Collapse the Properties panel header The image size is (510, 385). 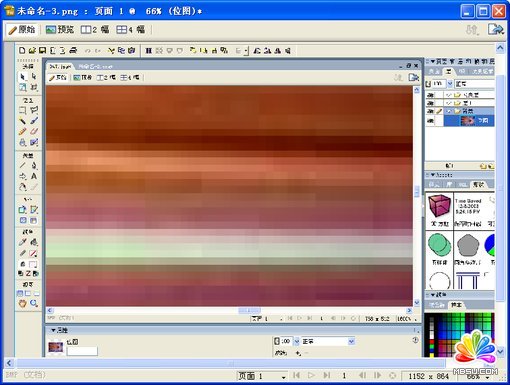[53, 330]
